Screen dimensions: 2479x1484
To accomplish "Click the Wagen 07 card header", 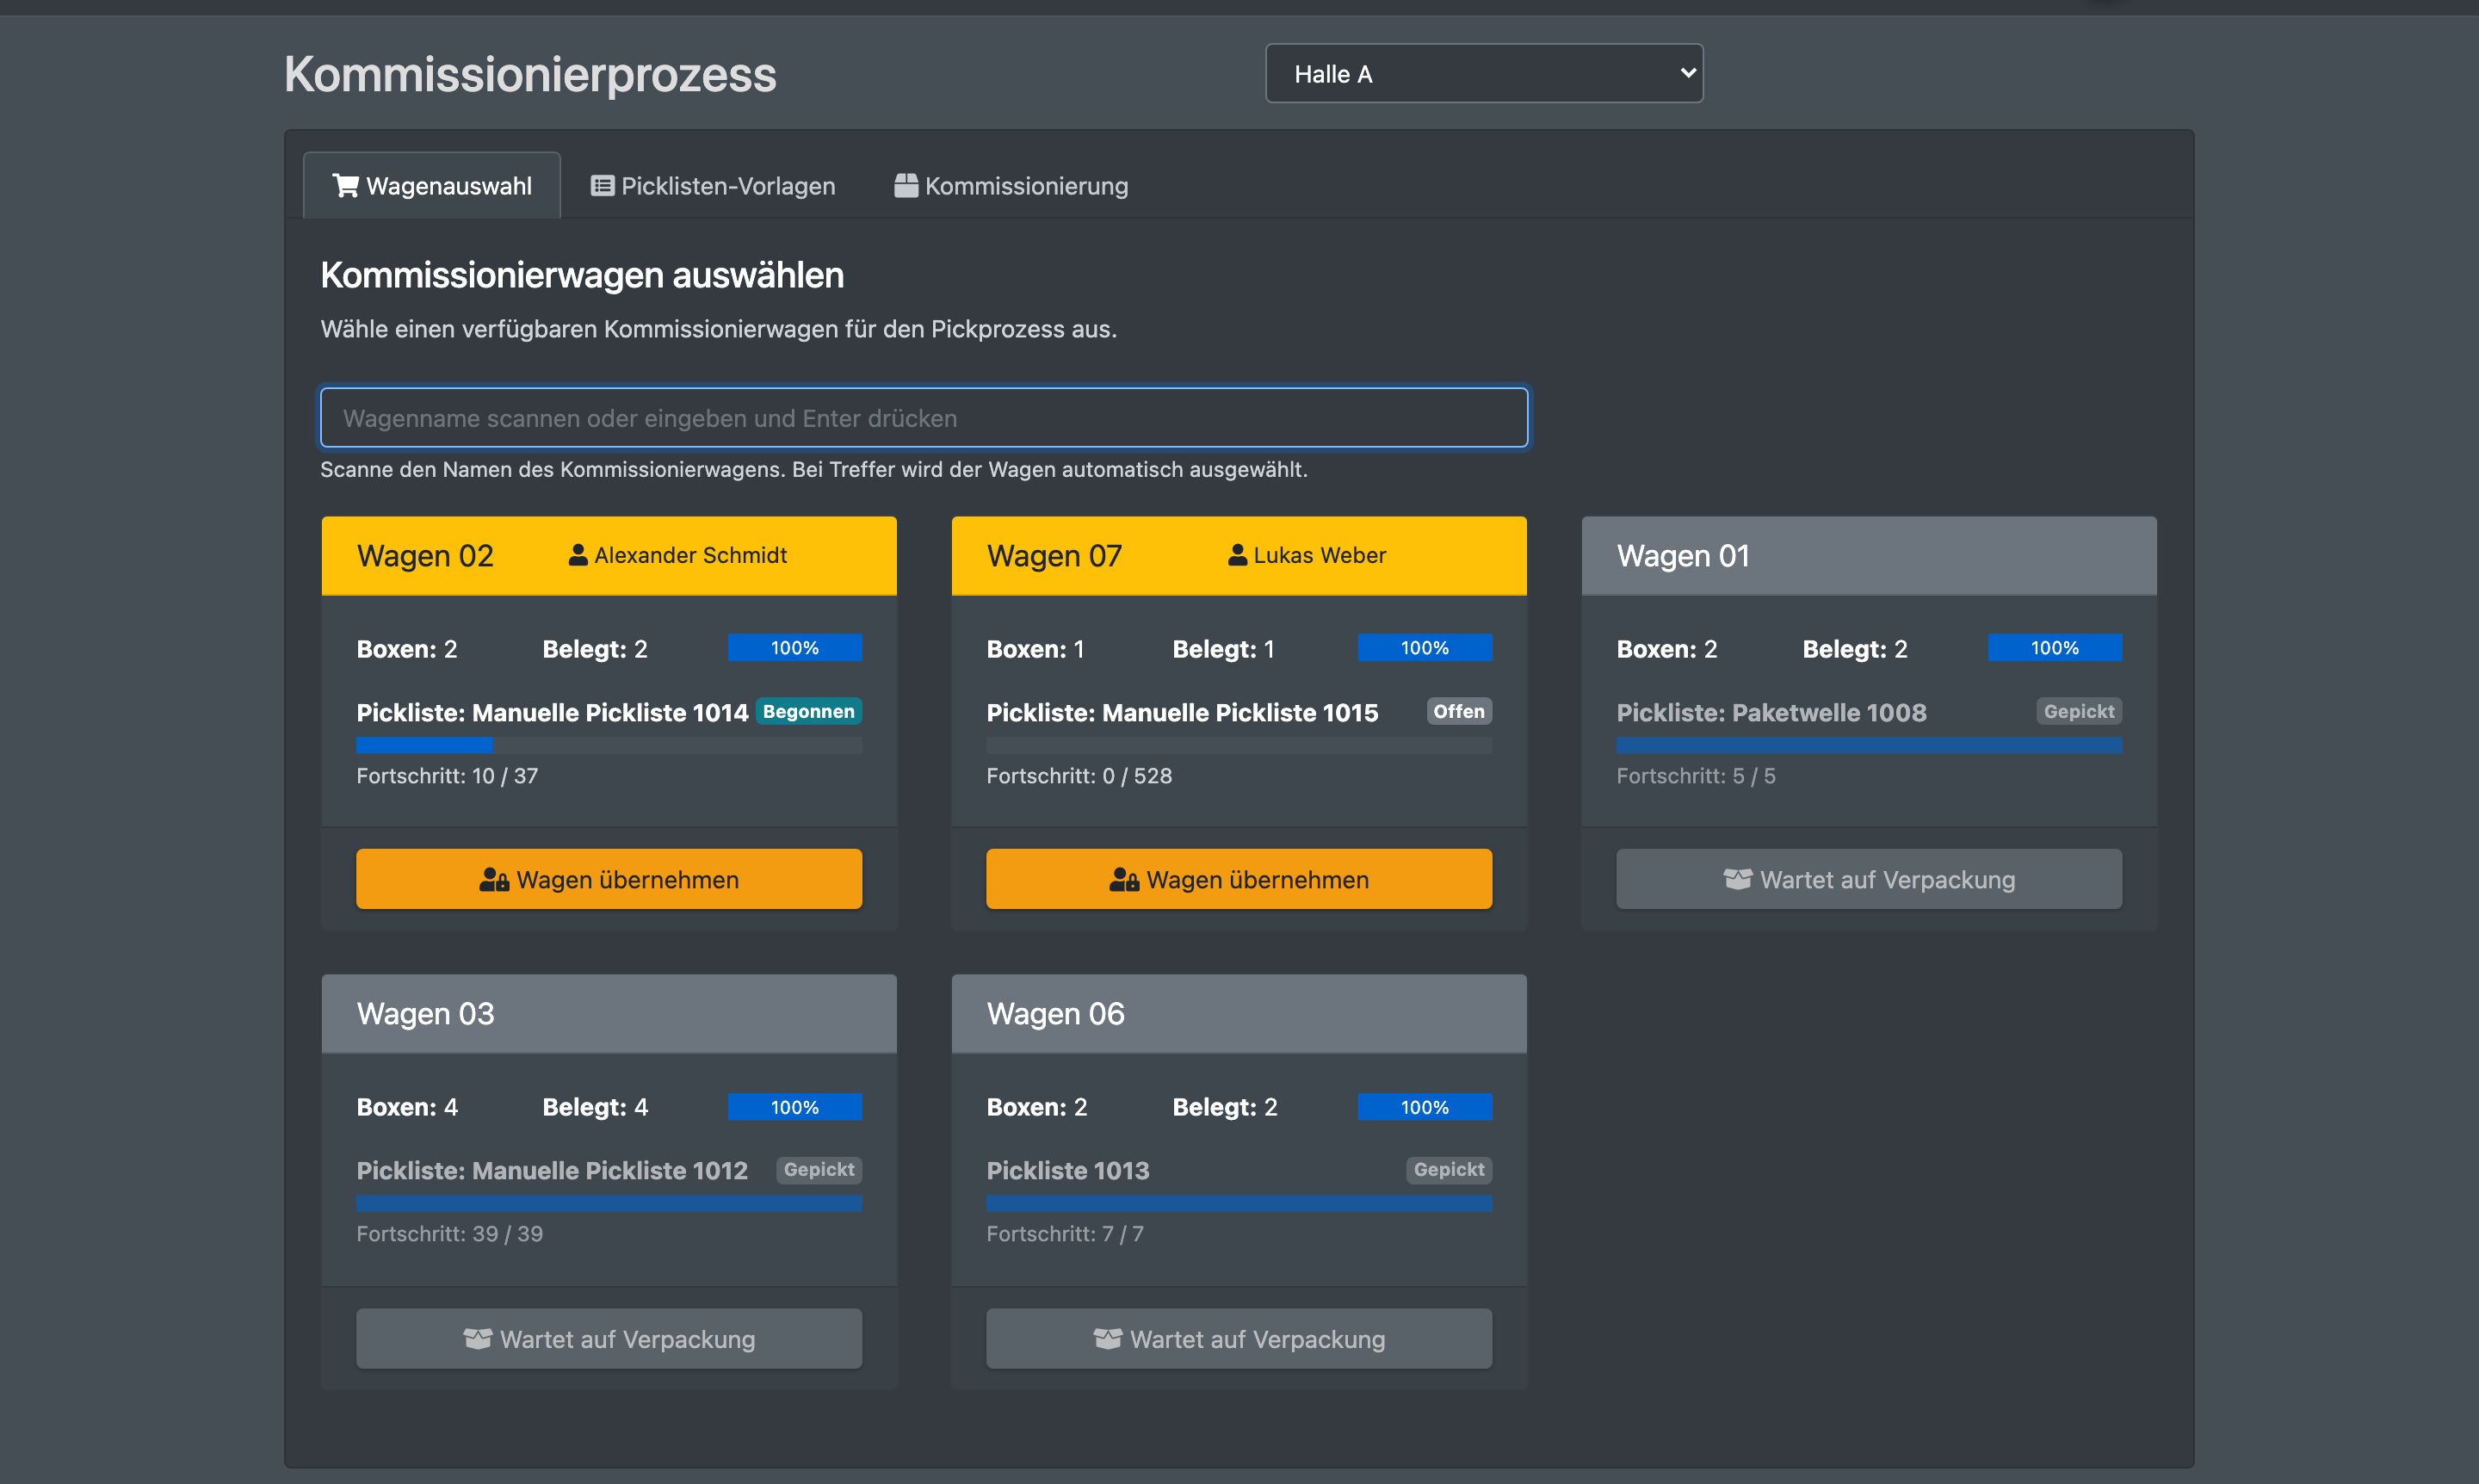I will (x=1239, y=556).
